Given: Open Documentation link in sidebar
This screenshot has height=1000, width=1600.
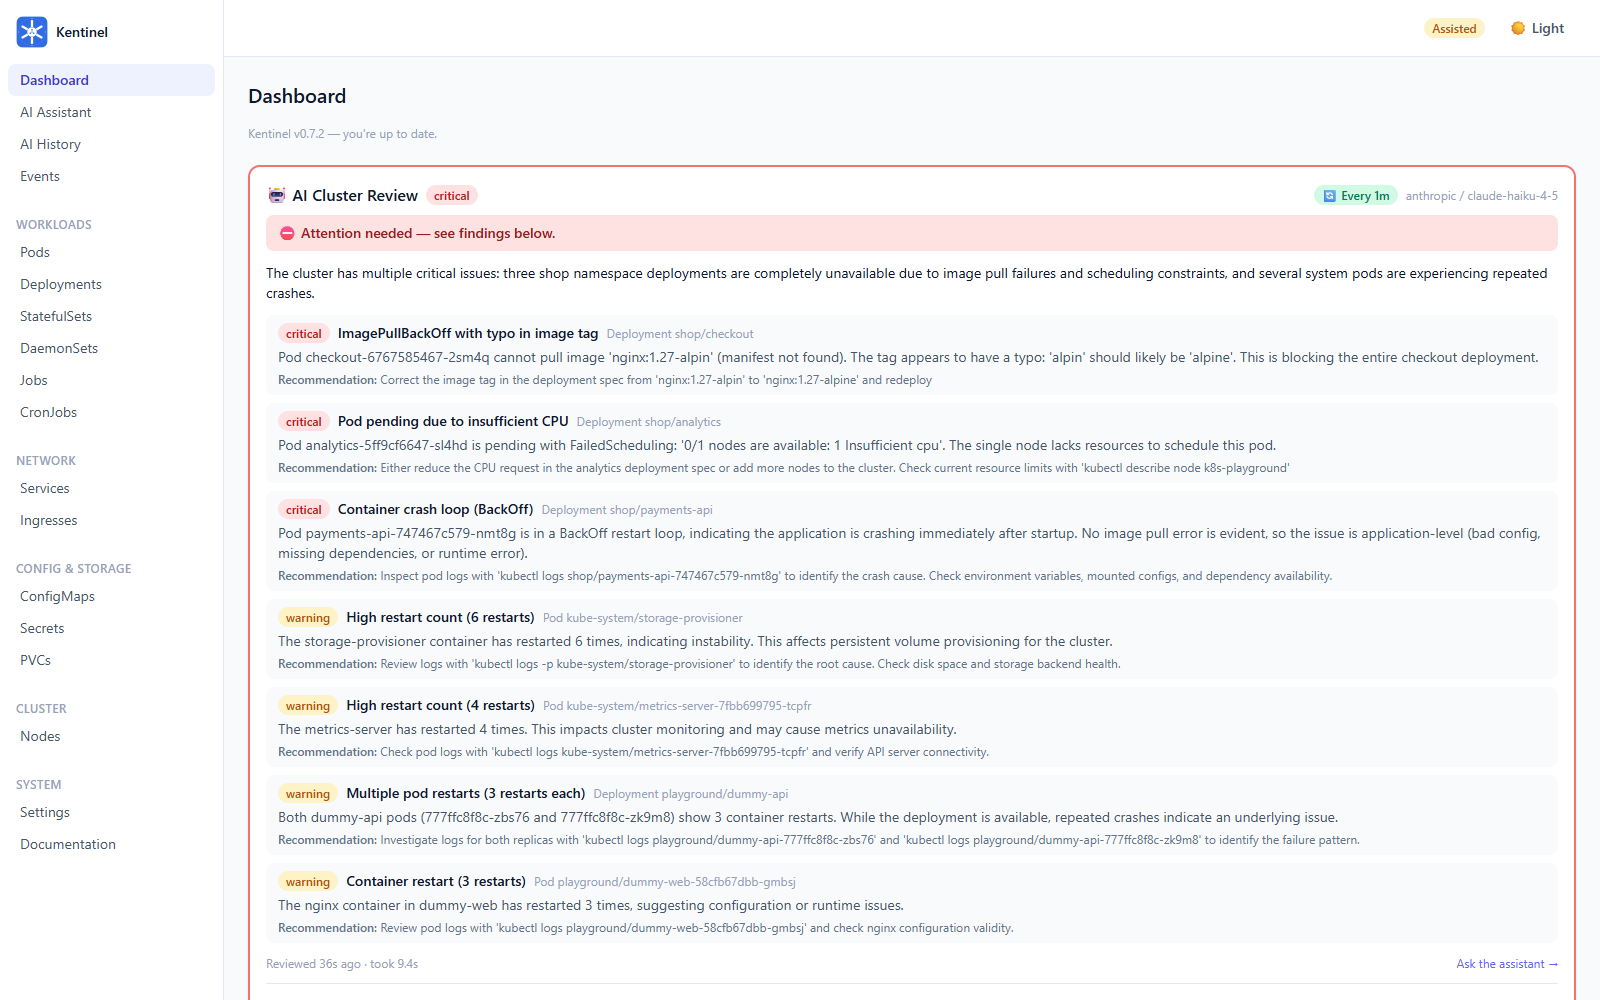Looking at the screenshot, I should (111, 844).
